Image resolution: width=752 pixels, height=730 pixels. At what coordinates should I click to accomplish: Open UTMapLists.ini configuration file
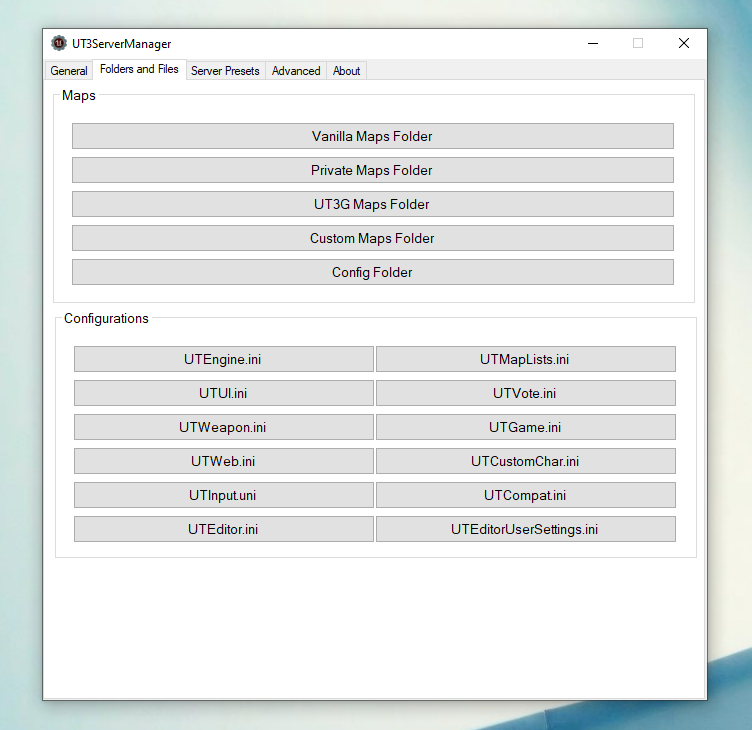[x=526, y=359]
